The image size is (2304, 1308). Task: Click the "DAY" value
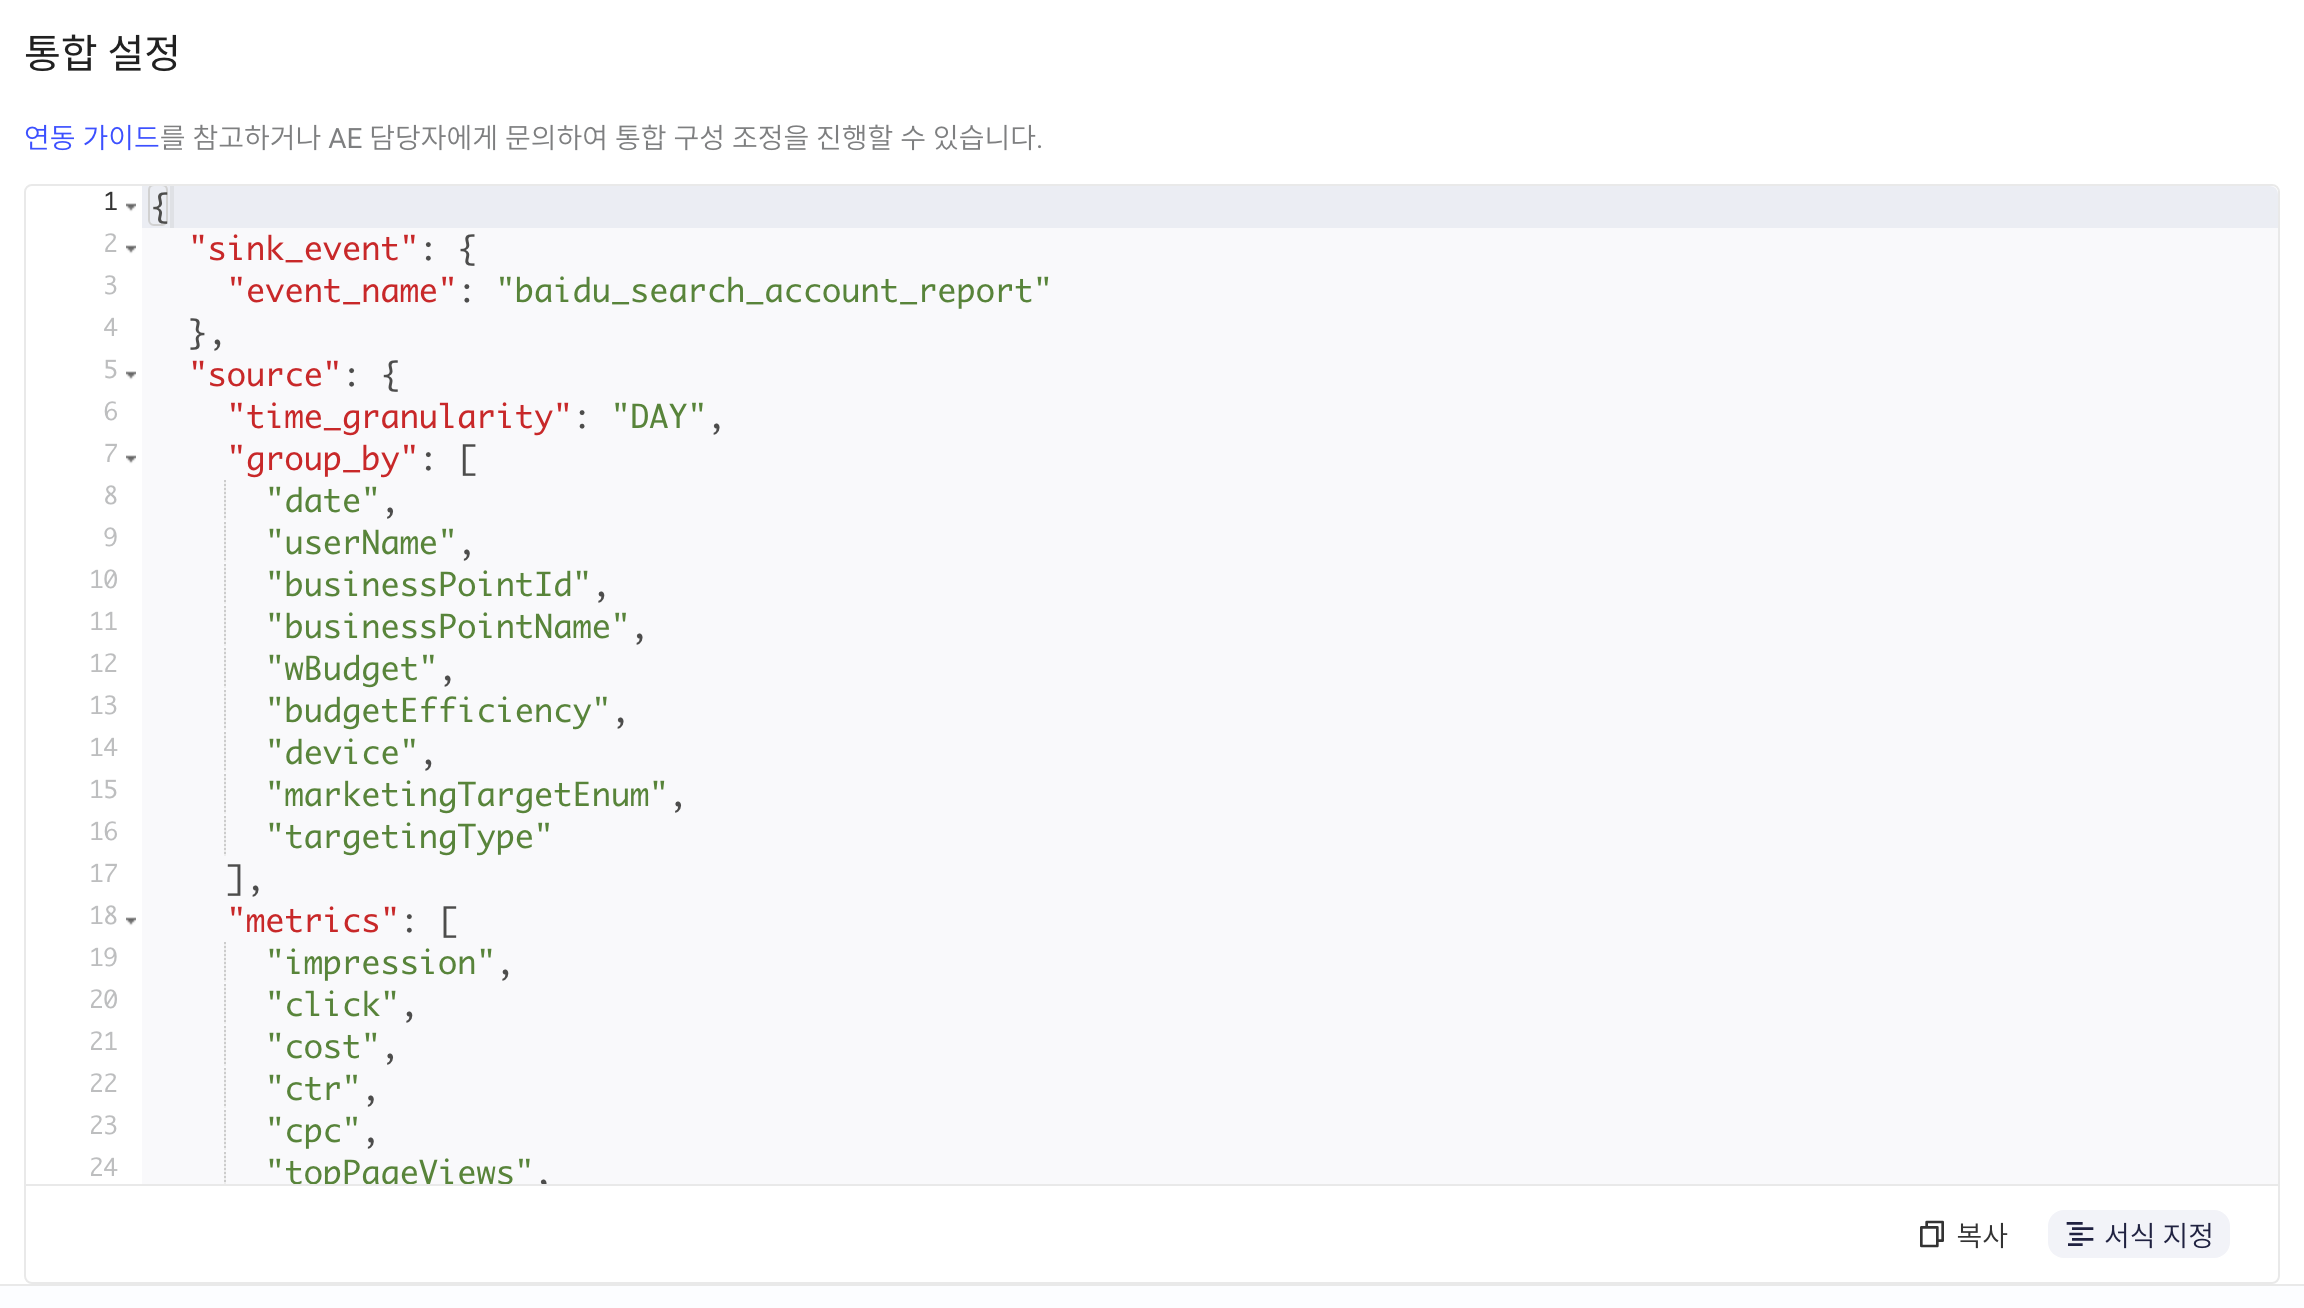tap(658, 417)
